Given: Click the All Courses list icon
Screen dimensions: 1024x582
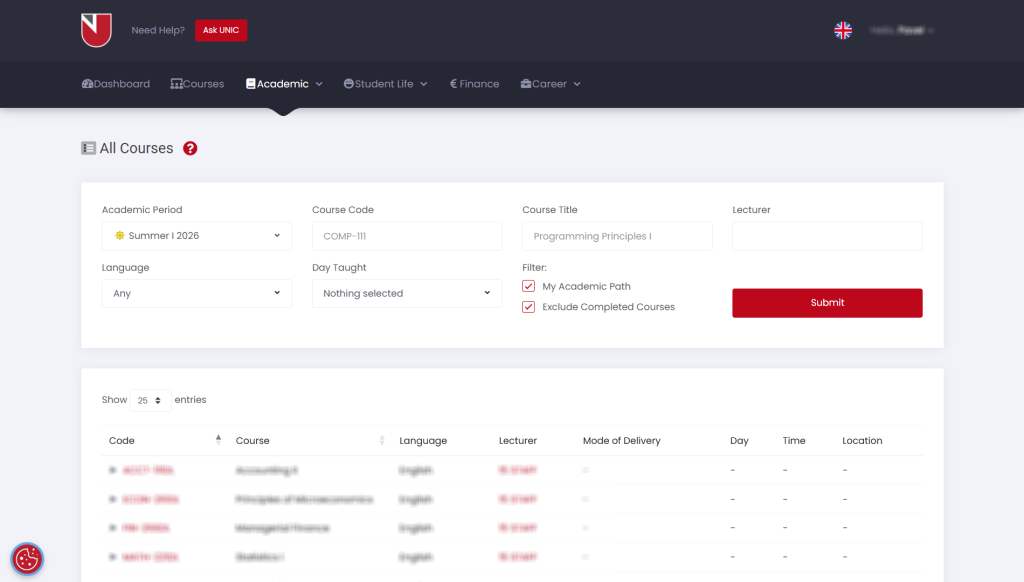Looking at the screenshot, I should 88,148.
